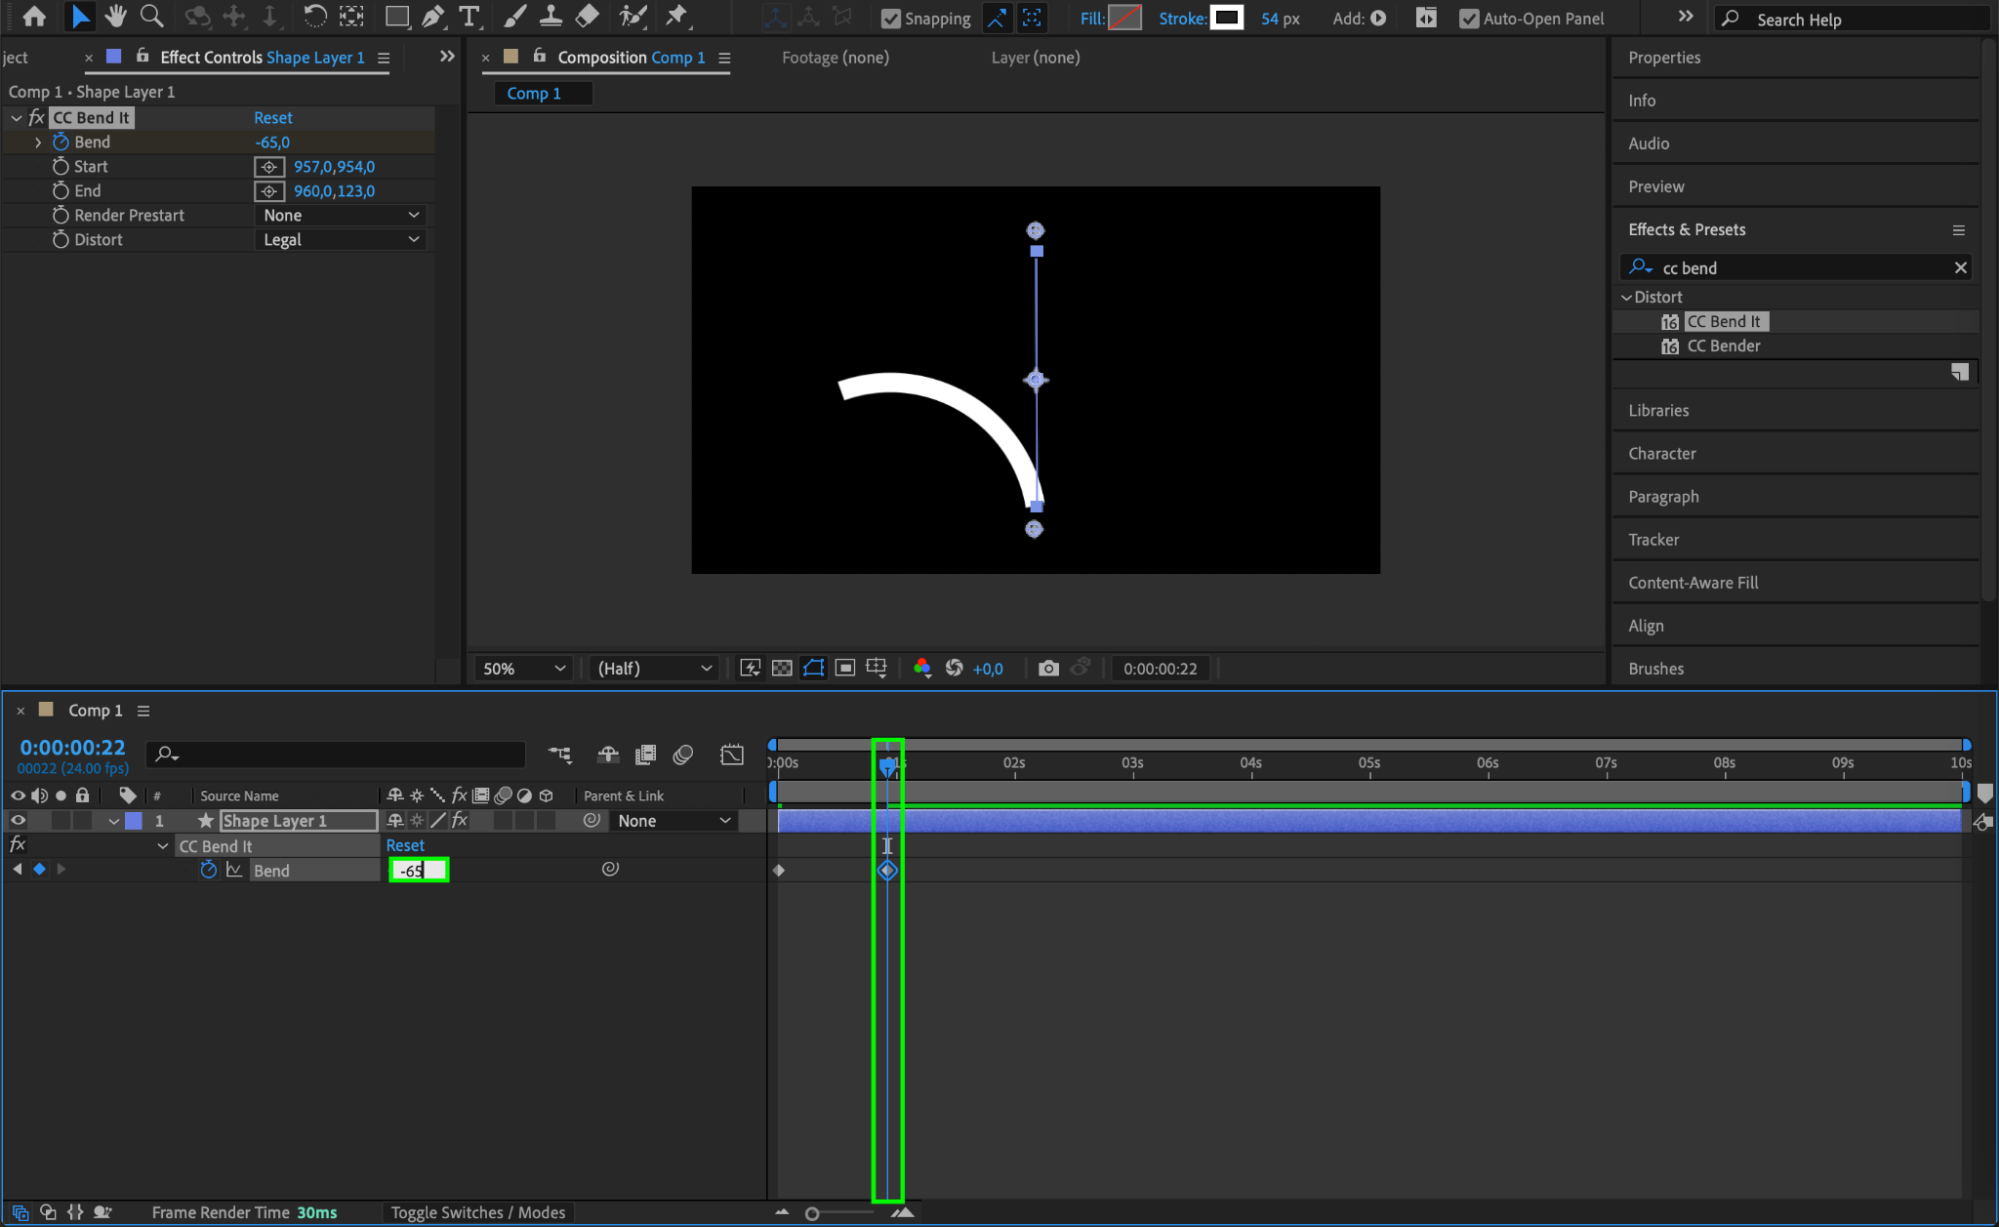Click the snapshot camera icon in viewer
This screenshot has height=1227, width=1999.
(x=1048, y=668)
